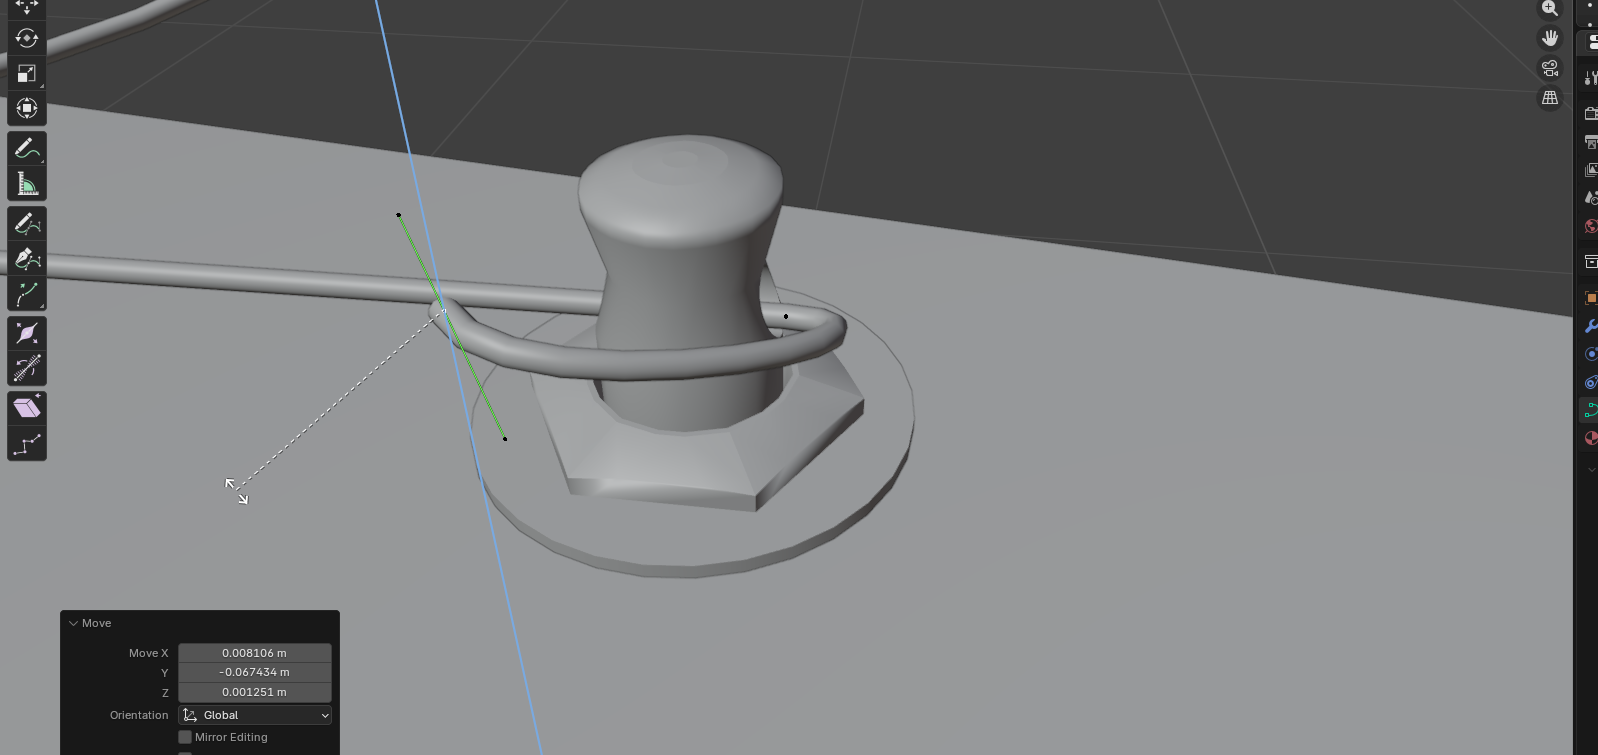Select the Rotate tool
Screen dimensions: 1598x755
(27, 38)
